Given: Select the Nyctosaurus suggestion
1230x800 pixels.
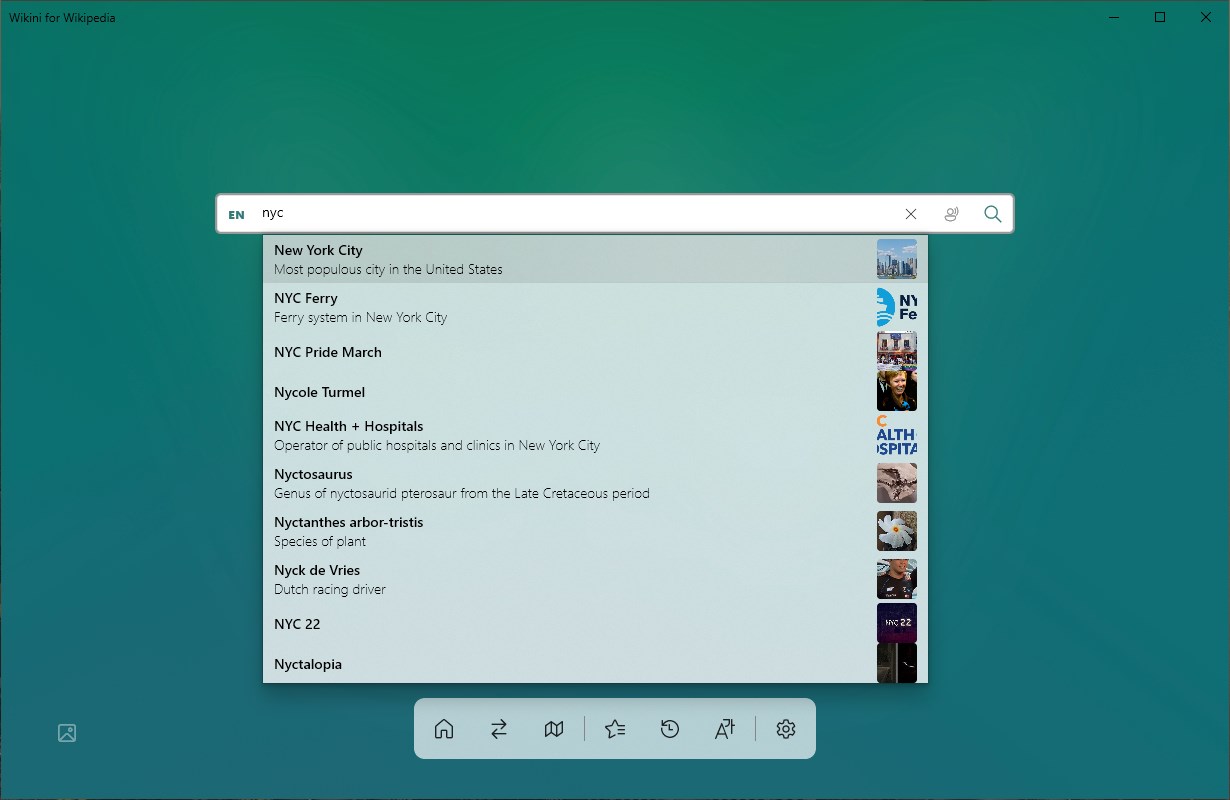Looking at the screenshot, I should 595,483.
